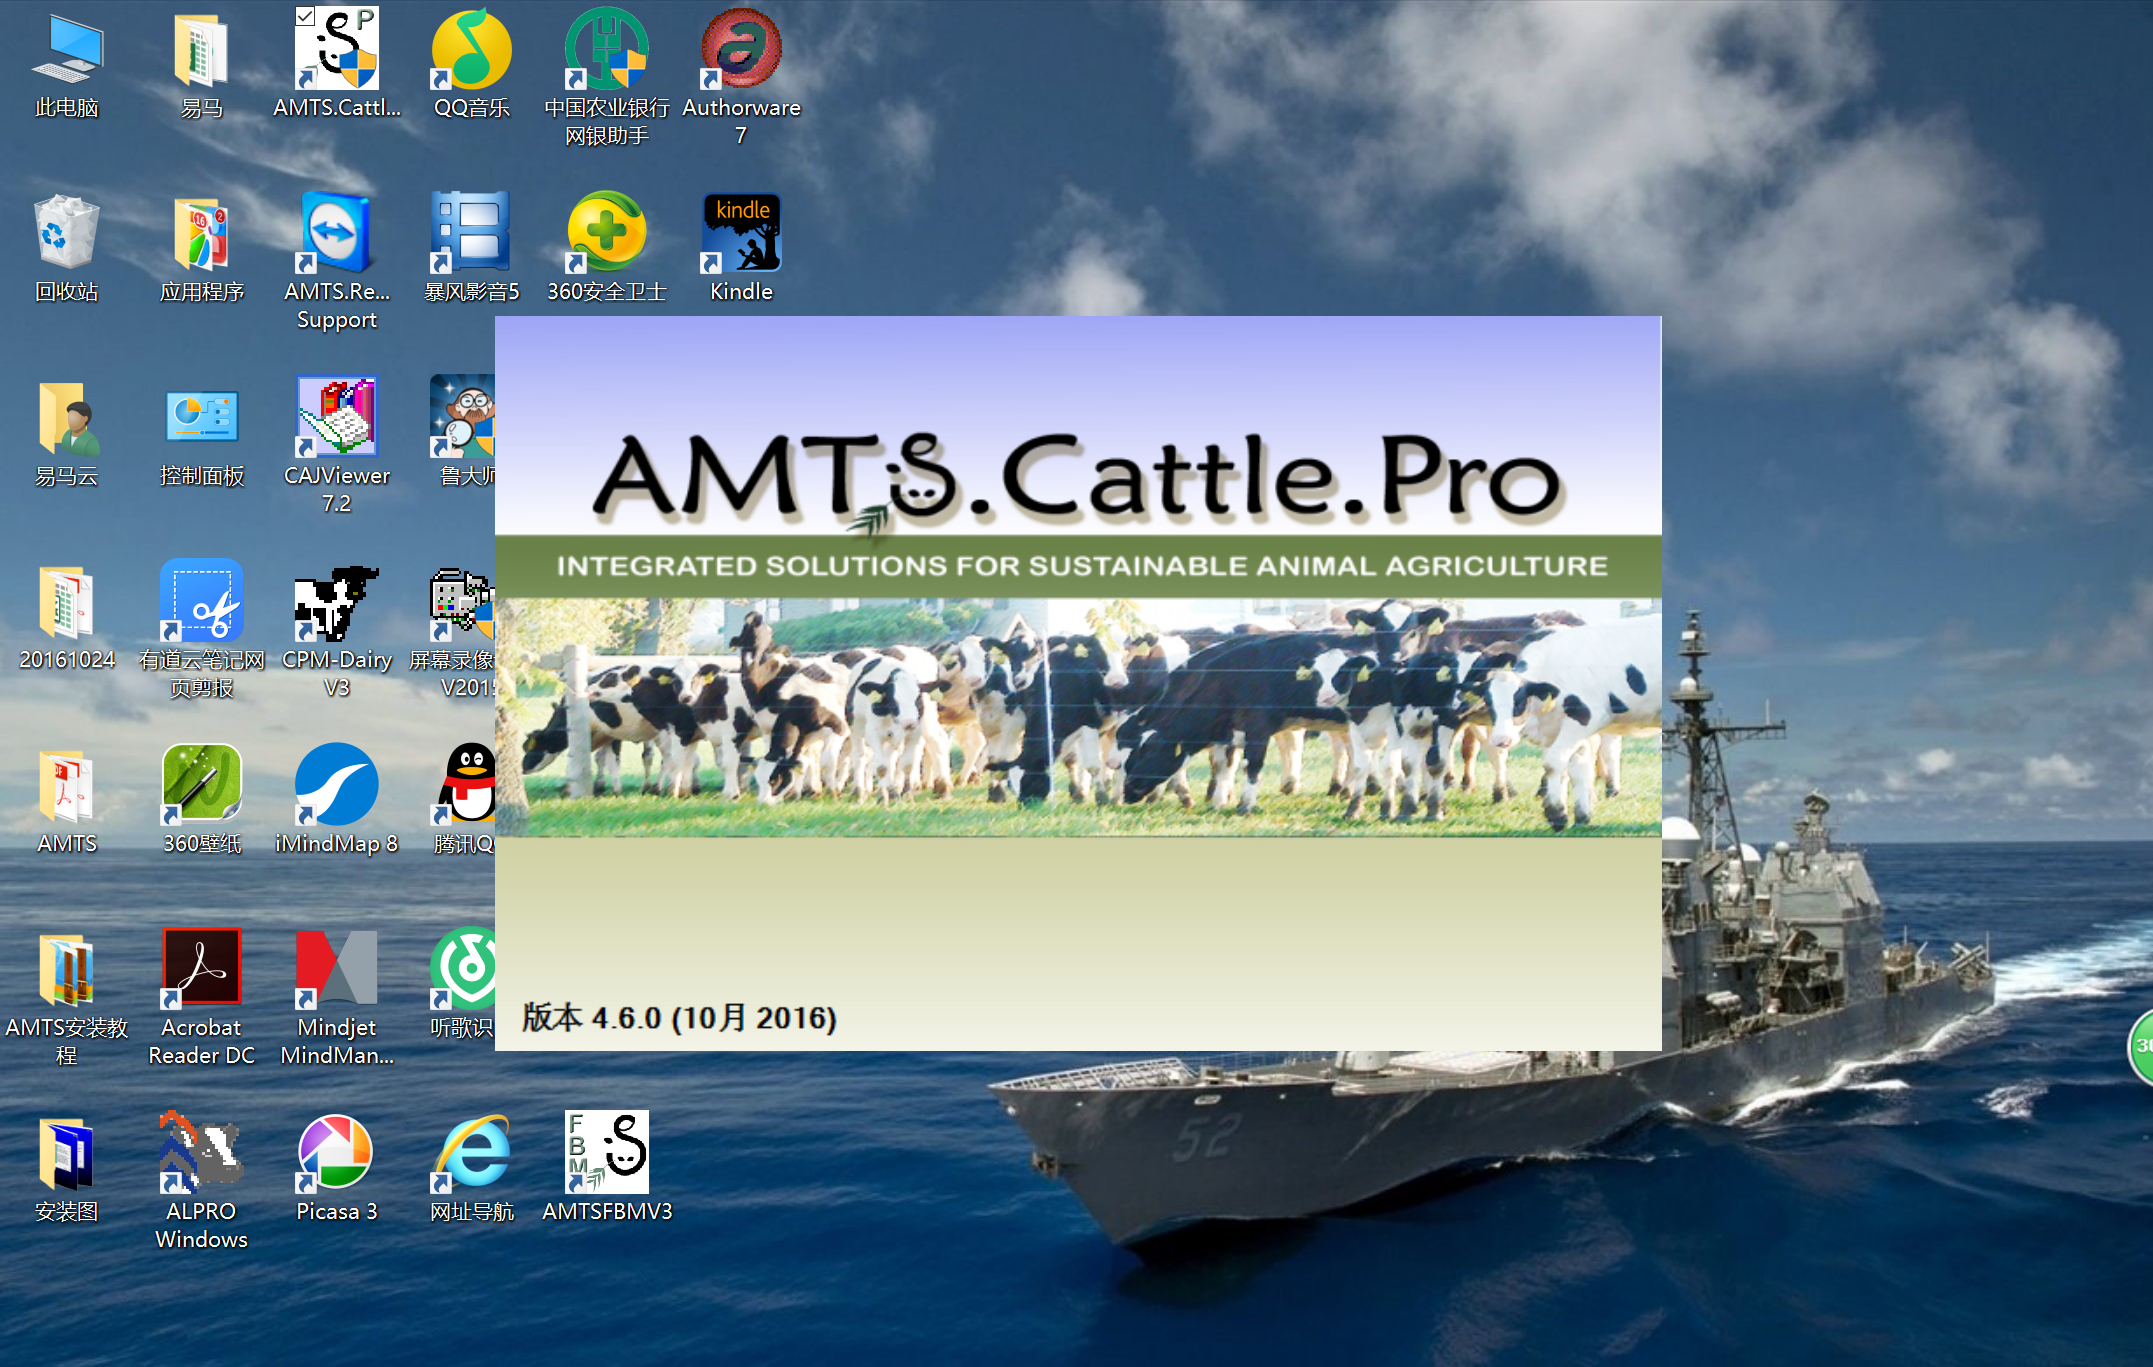
Task: Launch 有道云笔记网页剪报 shortcut
Action: click(201, 630)
